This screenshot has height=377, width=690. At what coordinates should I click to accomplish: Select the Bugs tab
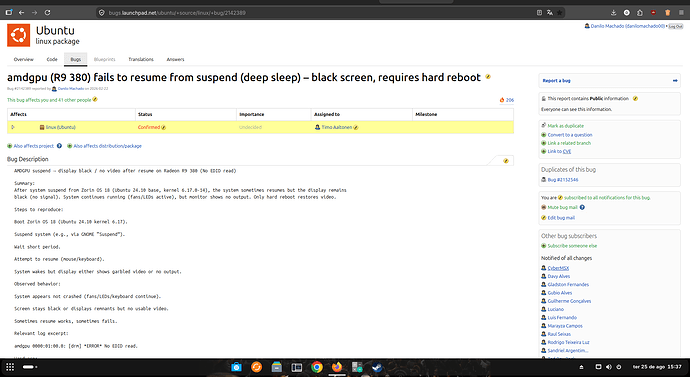point(76,59)
